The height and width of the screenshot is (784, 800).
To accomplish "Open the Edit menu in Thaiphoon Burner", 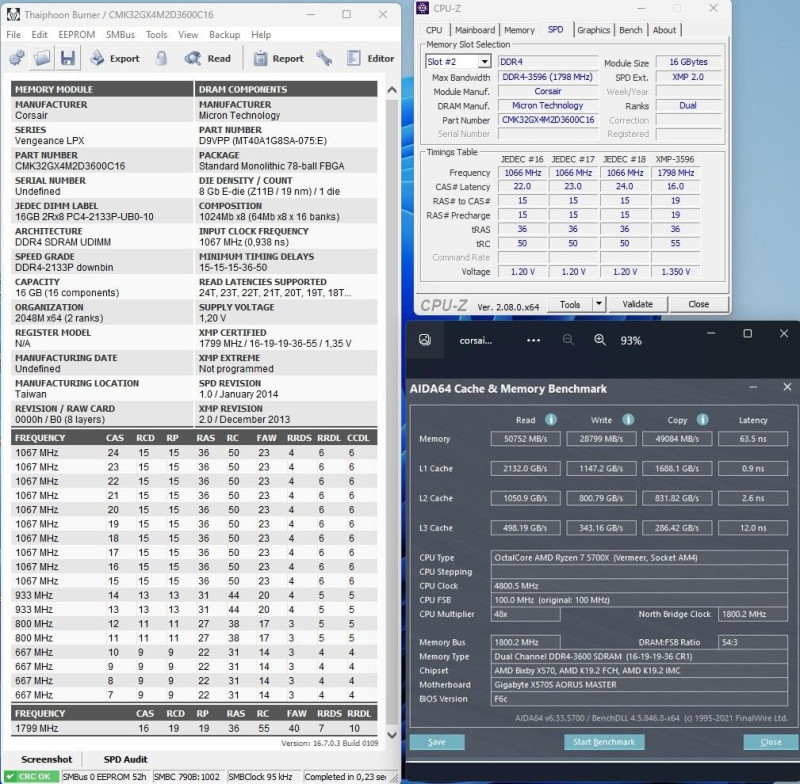I will tap(39, 35).
